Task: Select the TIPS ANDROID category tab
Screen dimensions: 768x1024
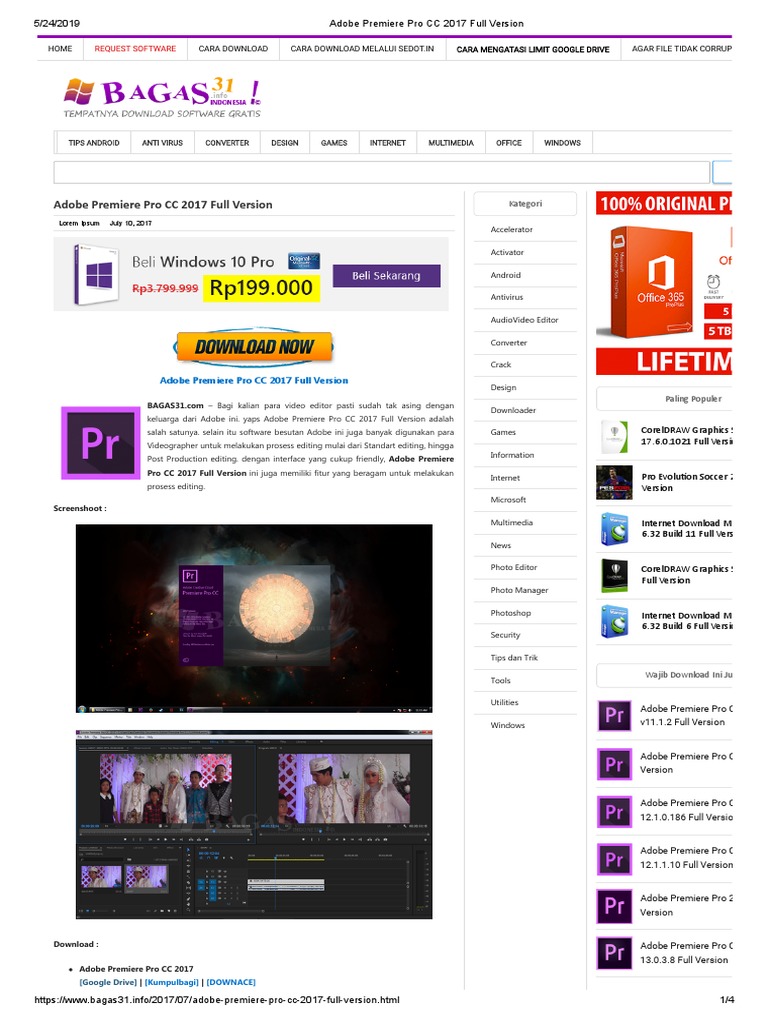Action: pos(94,143)
